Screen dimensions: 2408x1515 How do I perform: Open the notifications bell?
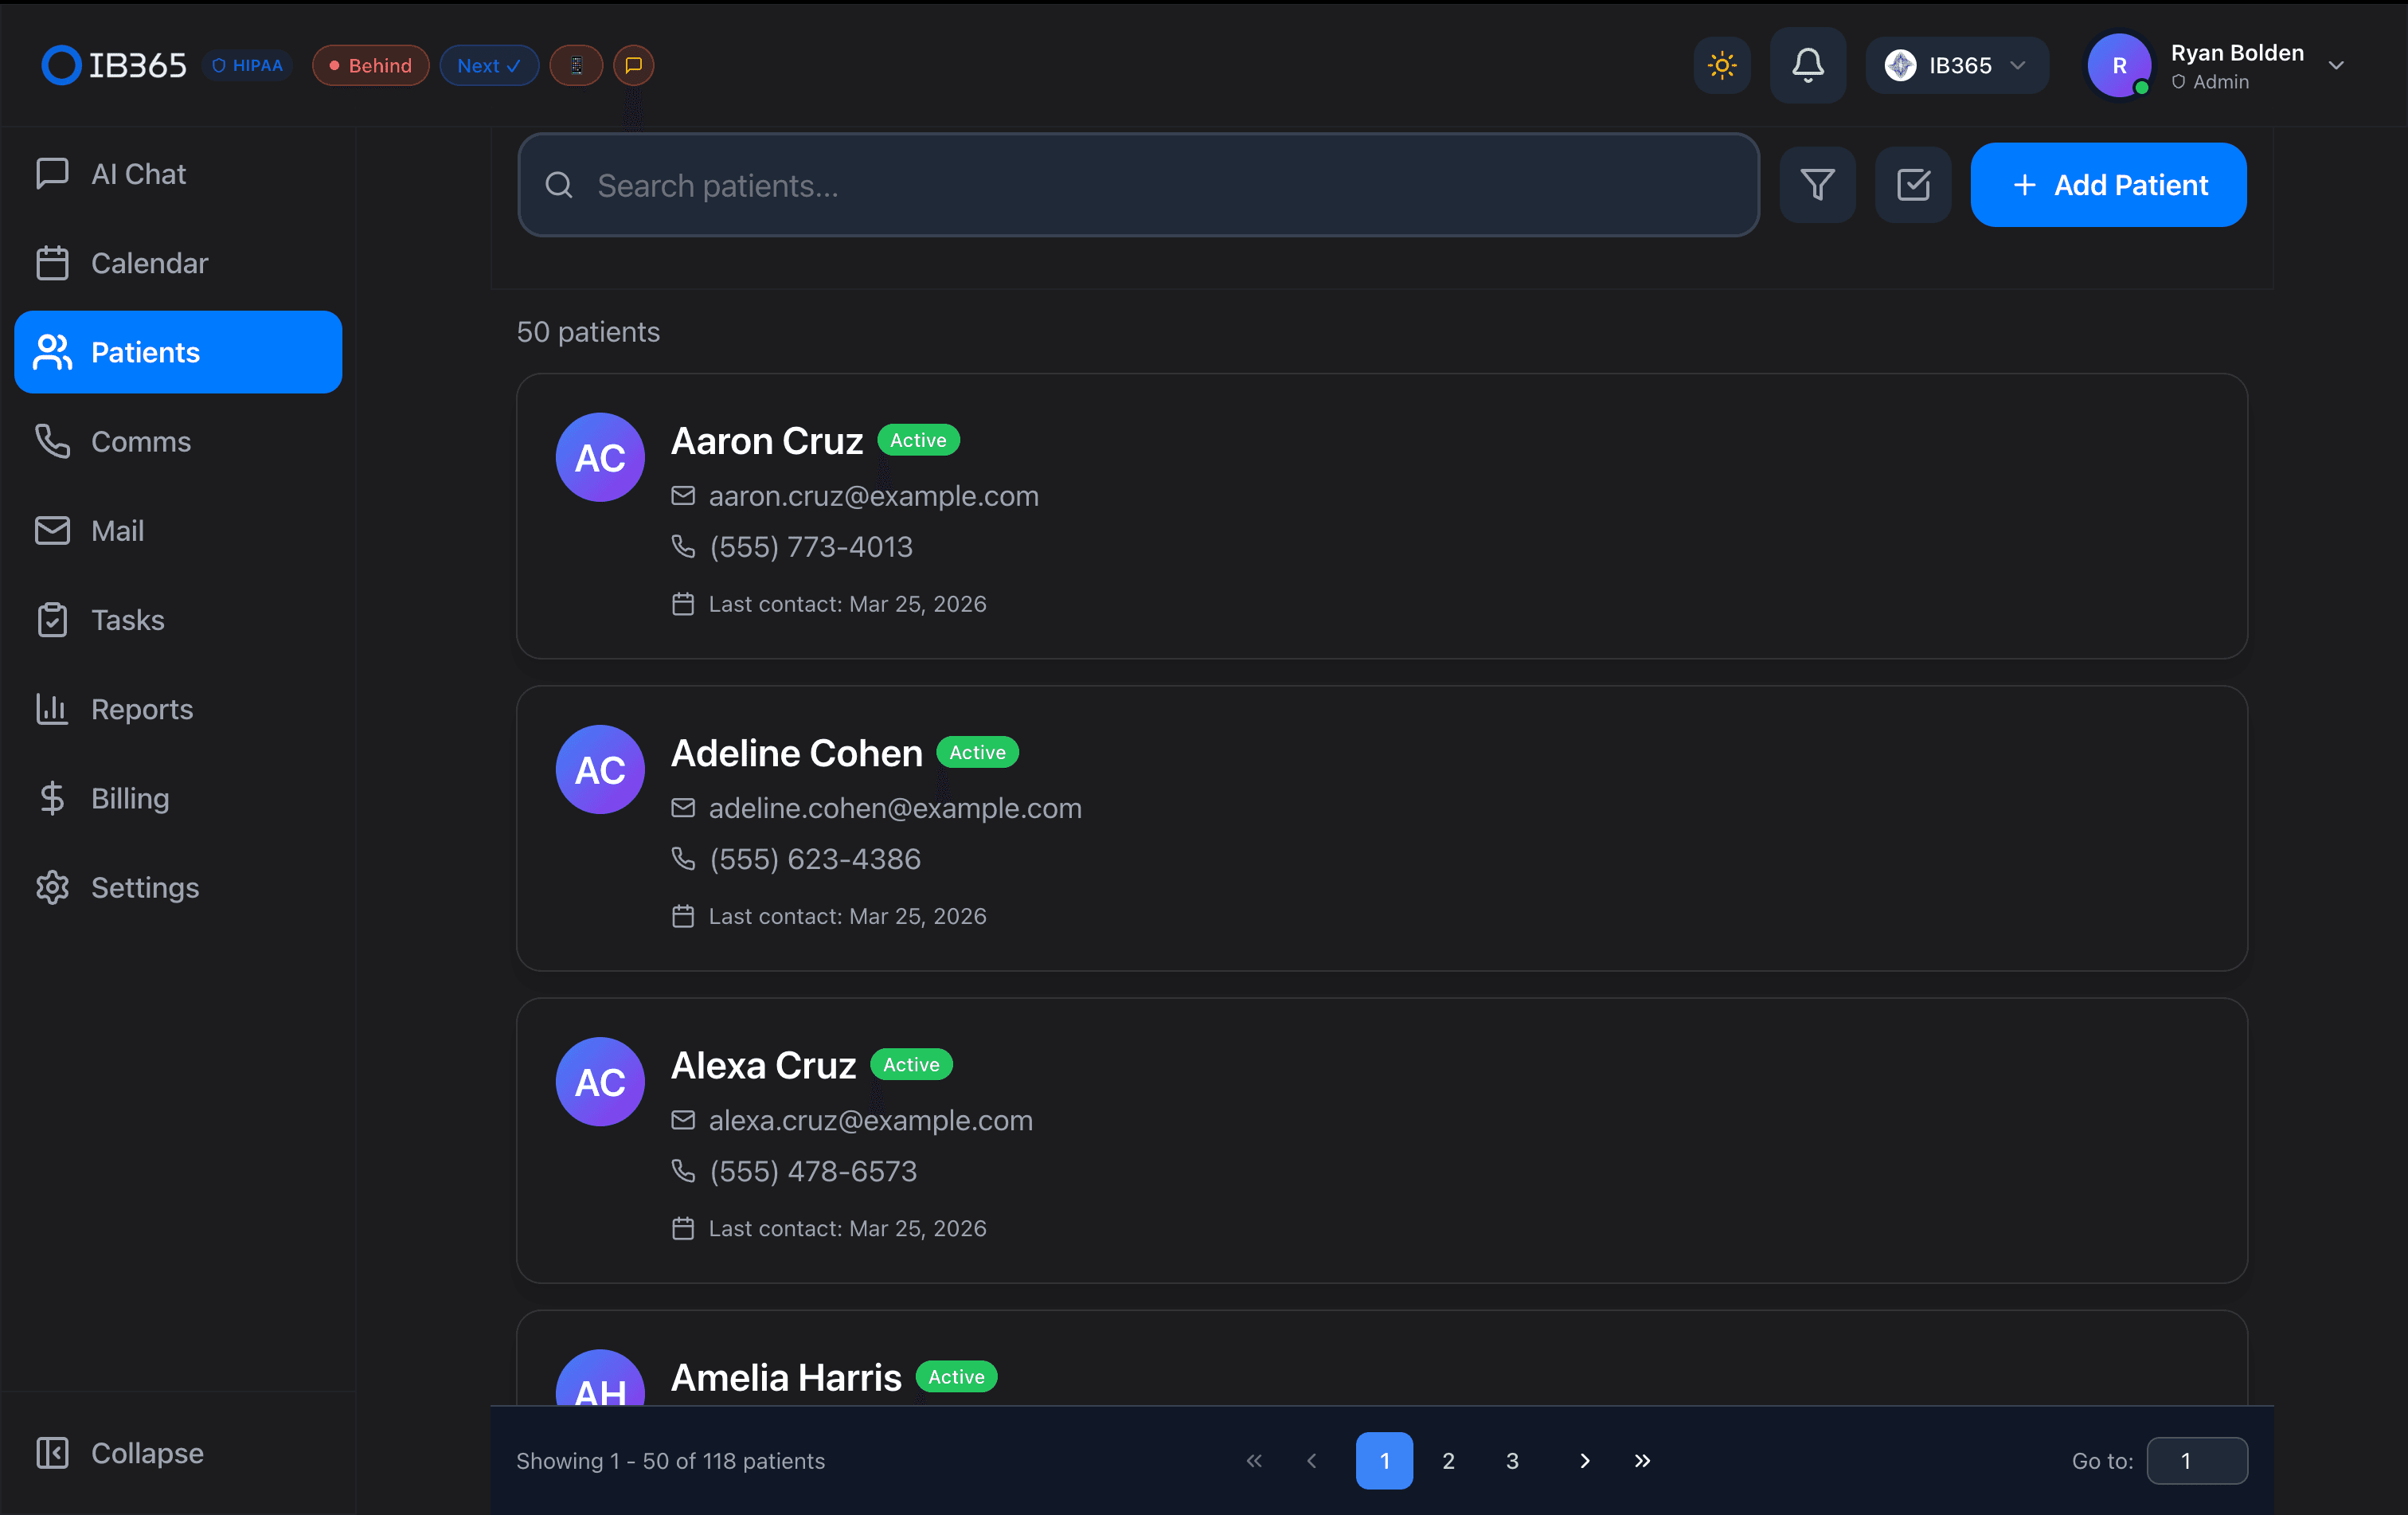click(1807, 65)
